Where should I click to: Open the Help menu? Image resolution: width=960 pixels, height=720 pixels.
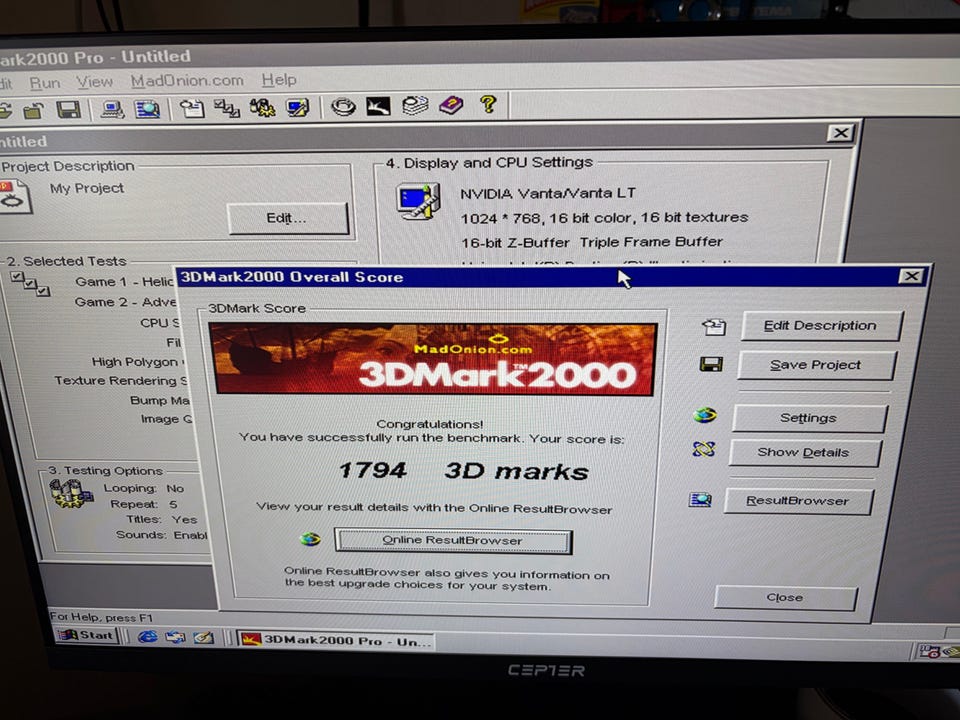pyautogui.click(x=279, y=80)
